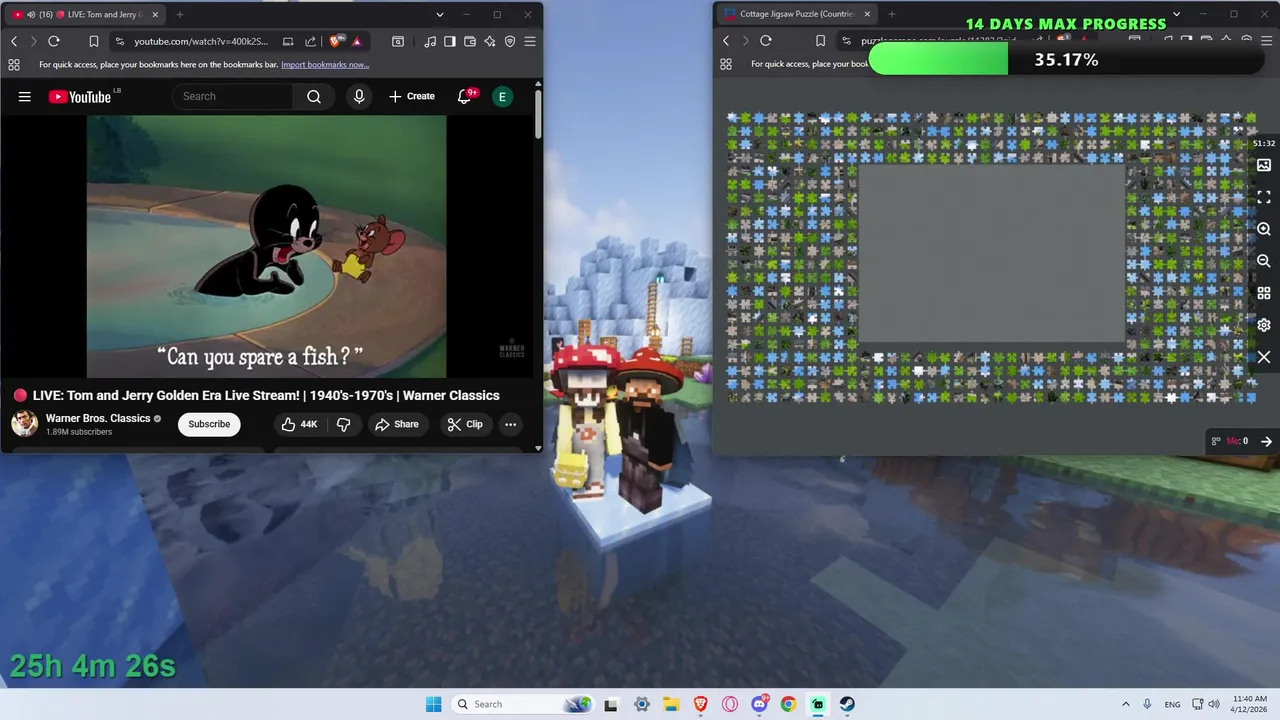Open the Brave Wallet icon
This screenshot has width=1280, height=720.
coord(470,41)
